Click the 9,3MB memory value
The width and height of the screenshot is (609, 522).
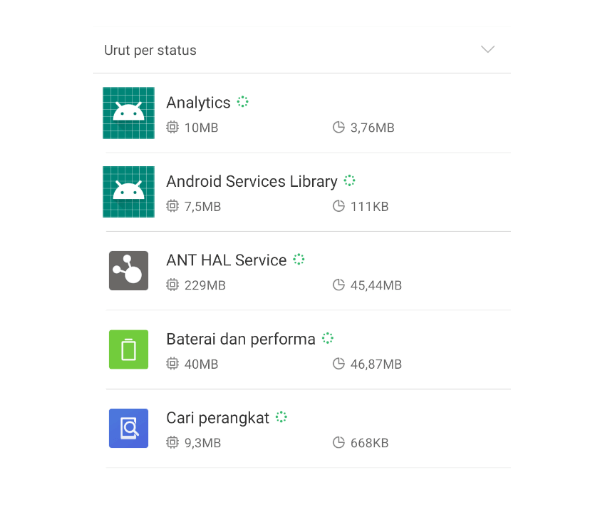click(x=203, y=443)
